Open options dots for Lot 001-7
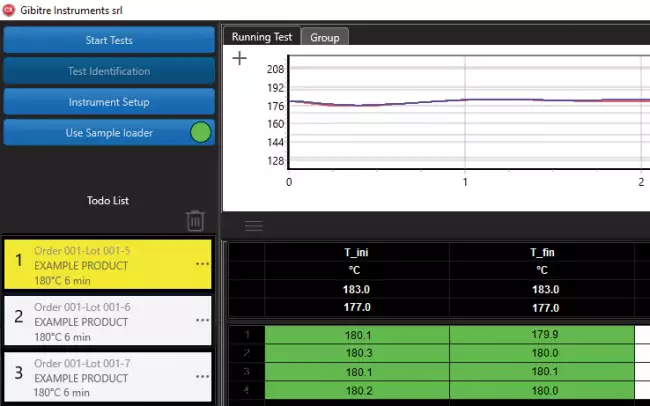This screenshot has height=406, width=650. [202, 377]
